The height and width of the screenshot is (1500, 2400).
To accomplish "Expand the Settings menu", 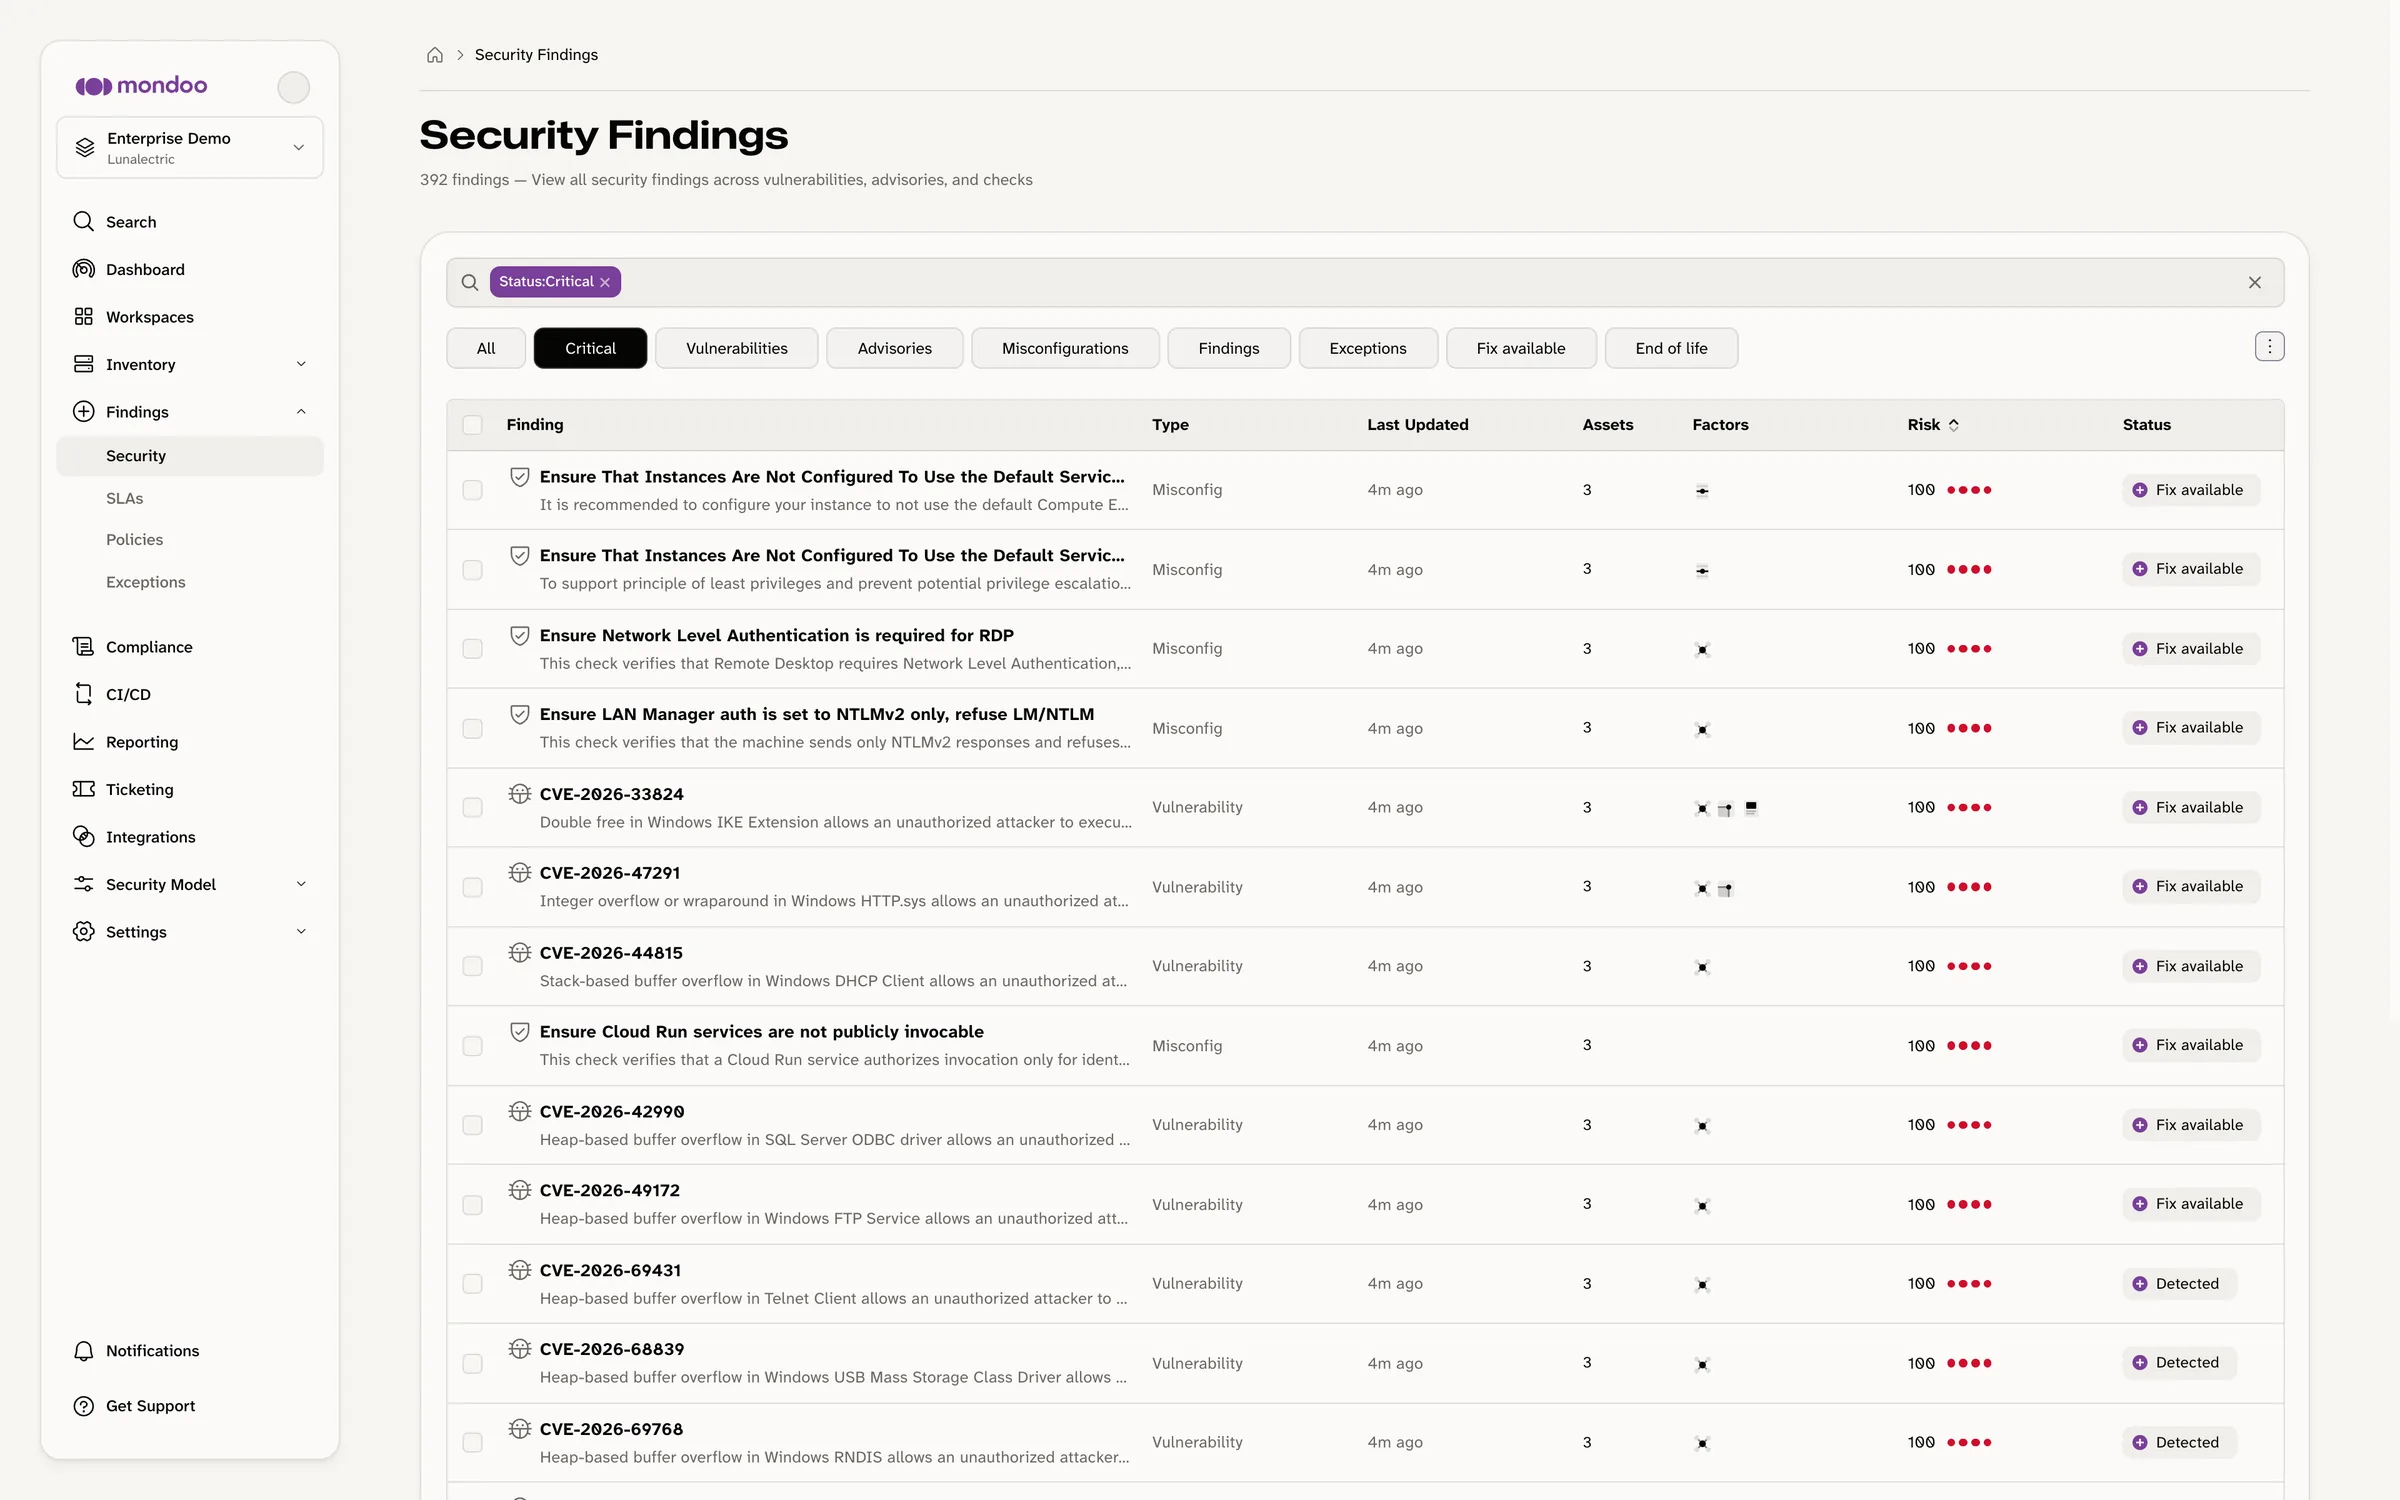I will click(x=190, y=932).
